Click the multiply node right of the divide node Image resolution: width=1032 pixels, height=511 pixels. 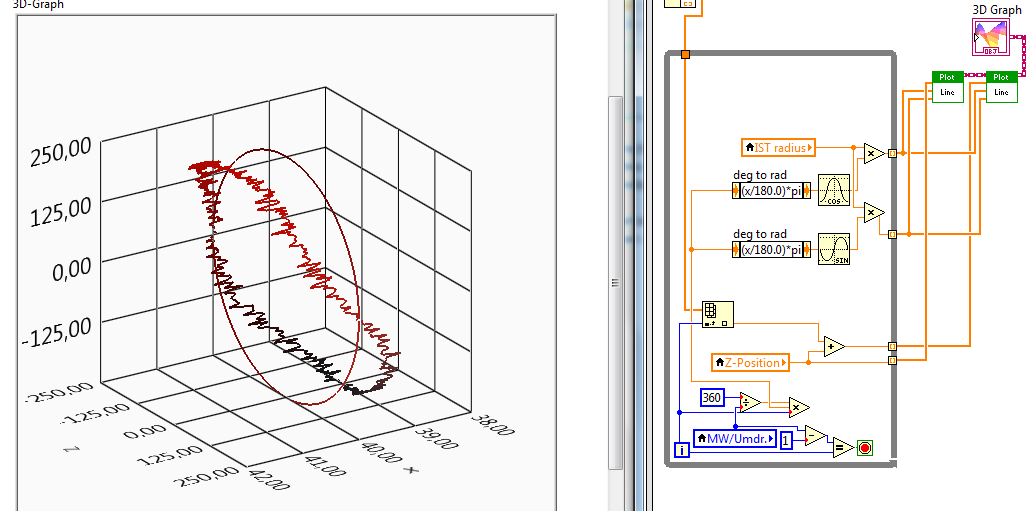pyautogui.click(x=799, y=408)
